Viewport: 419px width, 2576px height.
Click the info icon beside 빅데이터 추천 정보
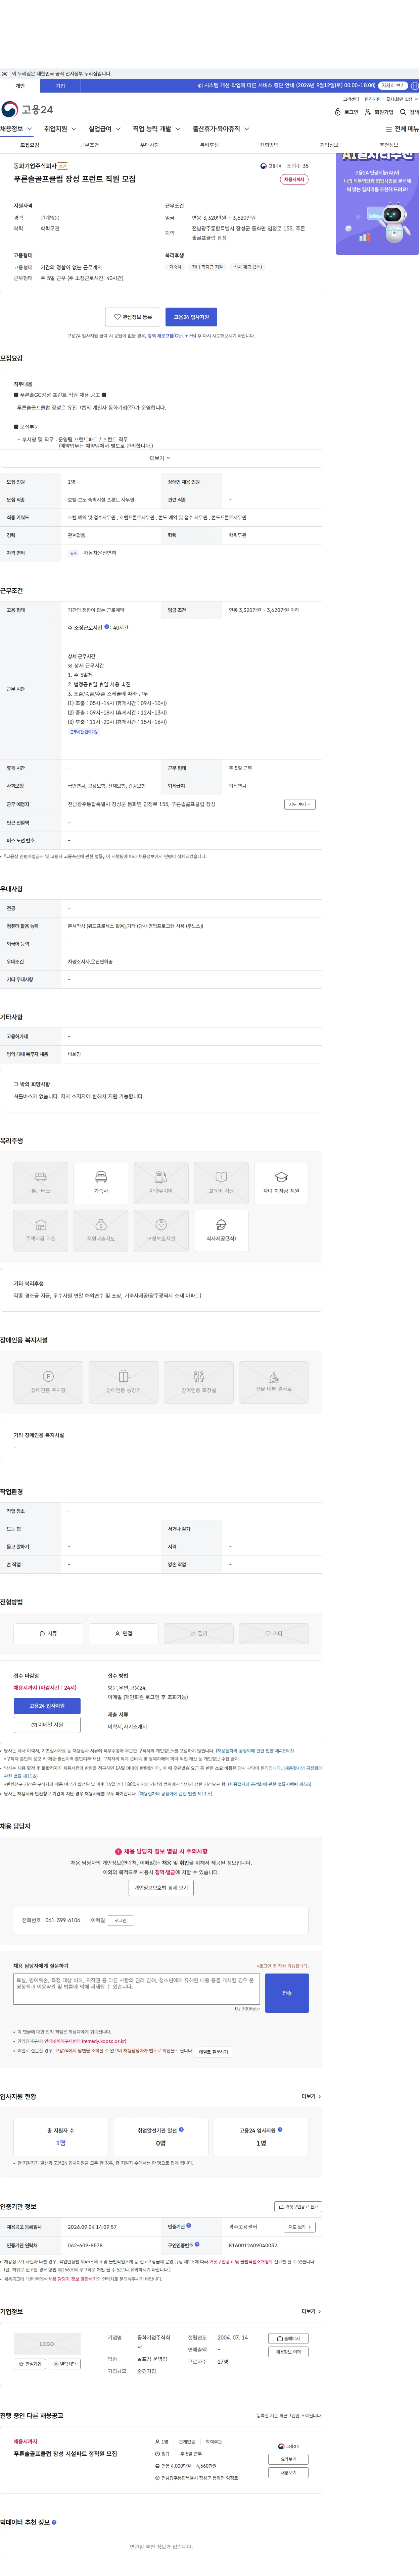coord(54,2522)
